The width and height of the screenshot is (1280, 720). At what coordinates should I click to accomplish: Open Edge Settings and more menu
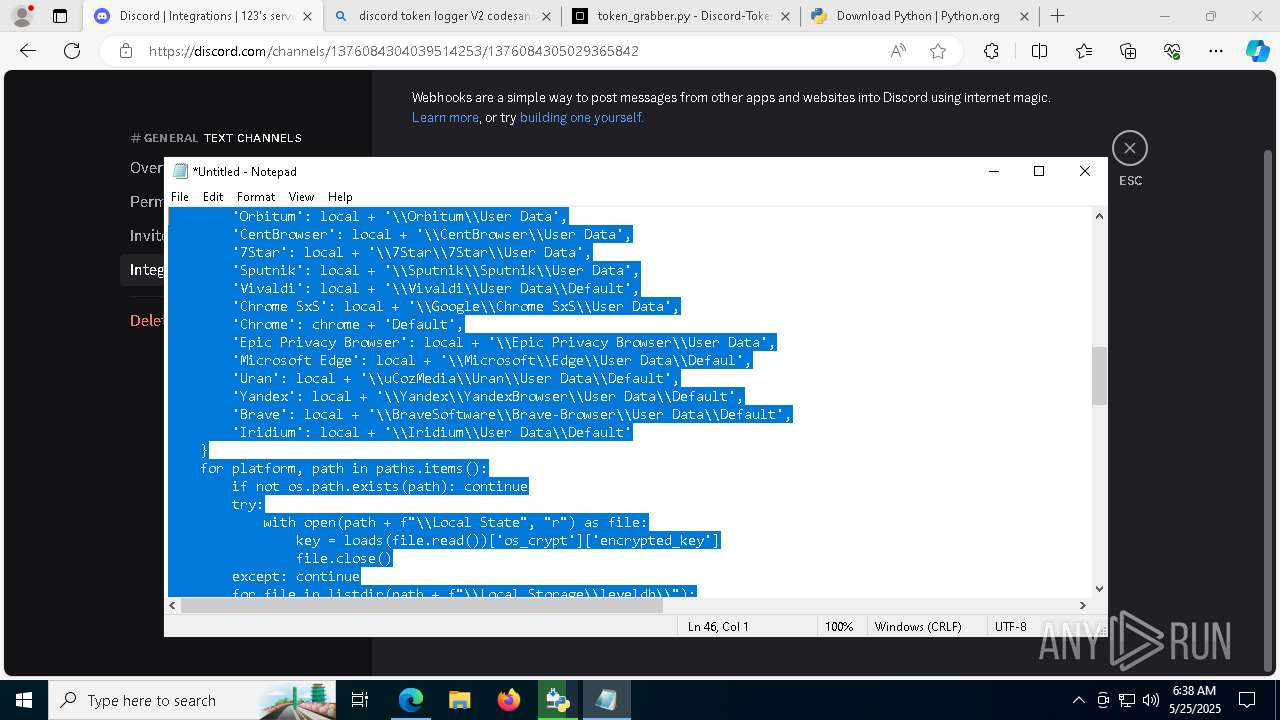coord(1216,51)
